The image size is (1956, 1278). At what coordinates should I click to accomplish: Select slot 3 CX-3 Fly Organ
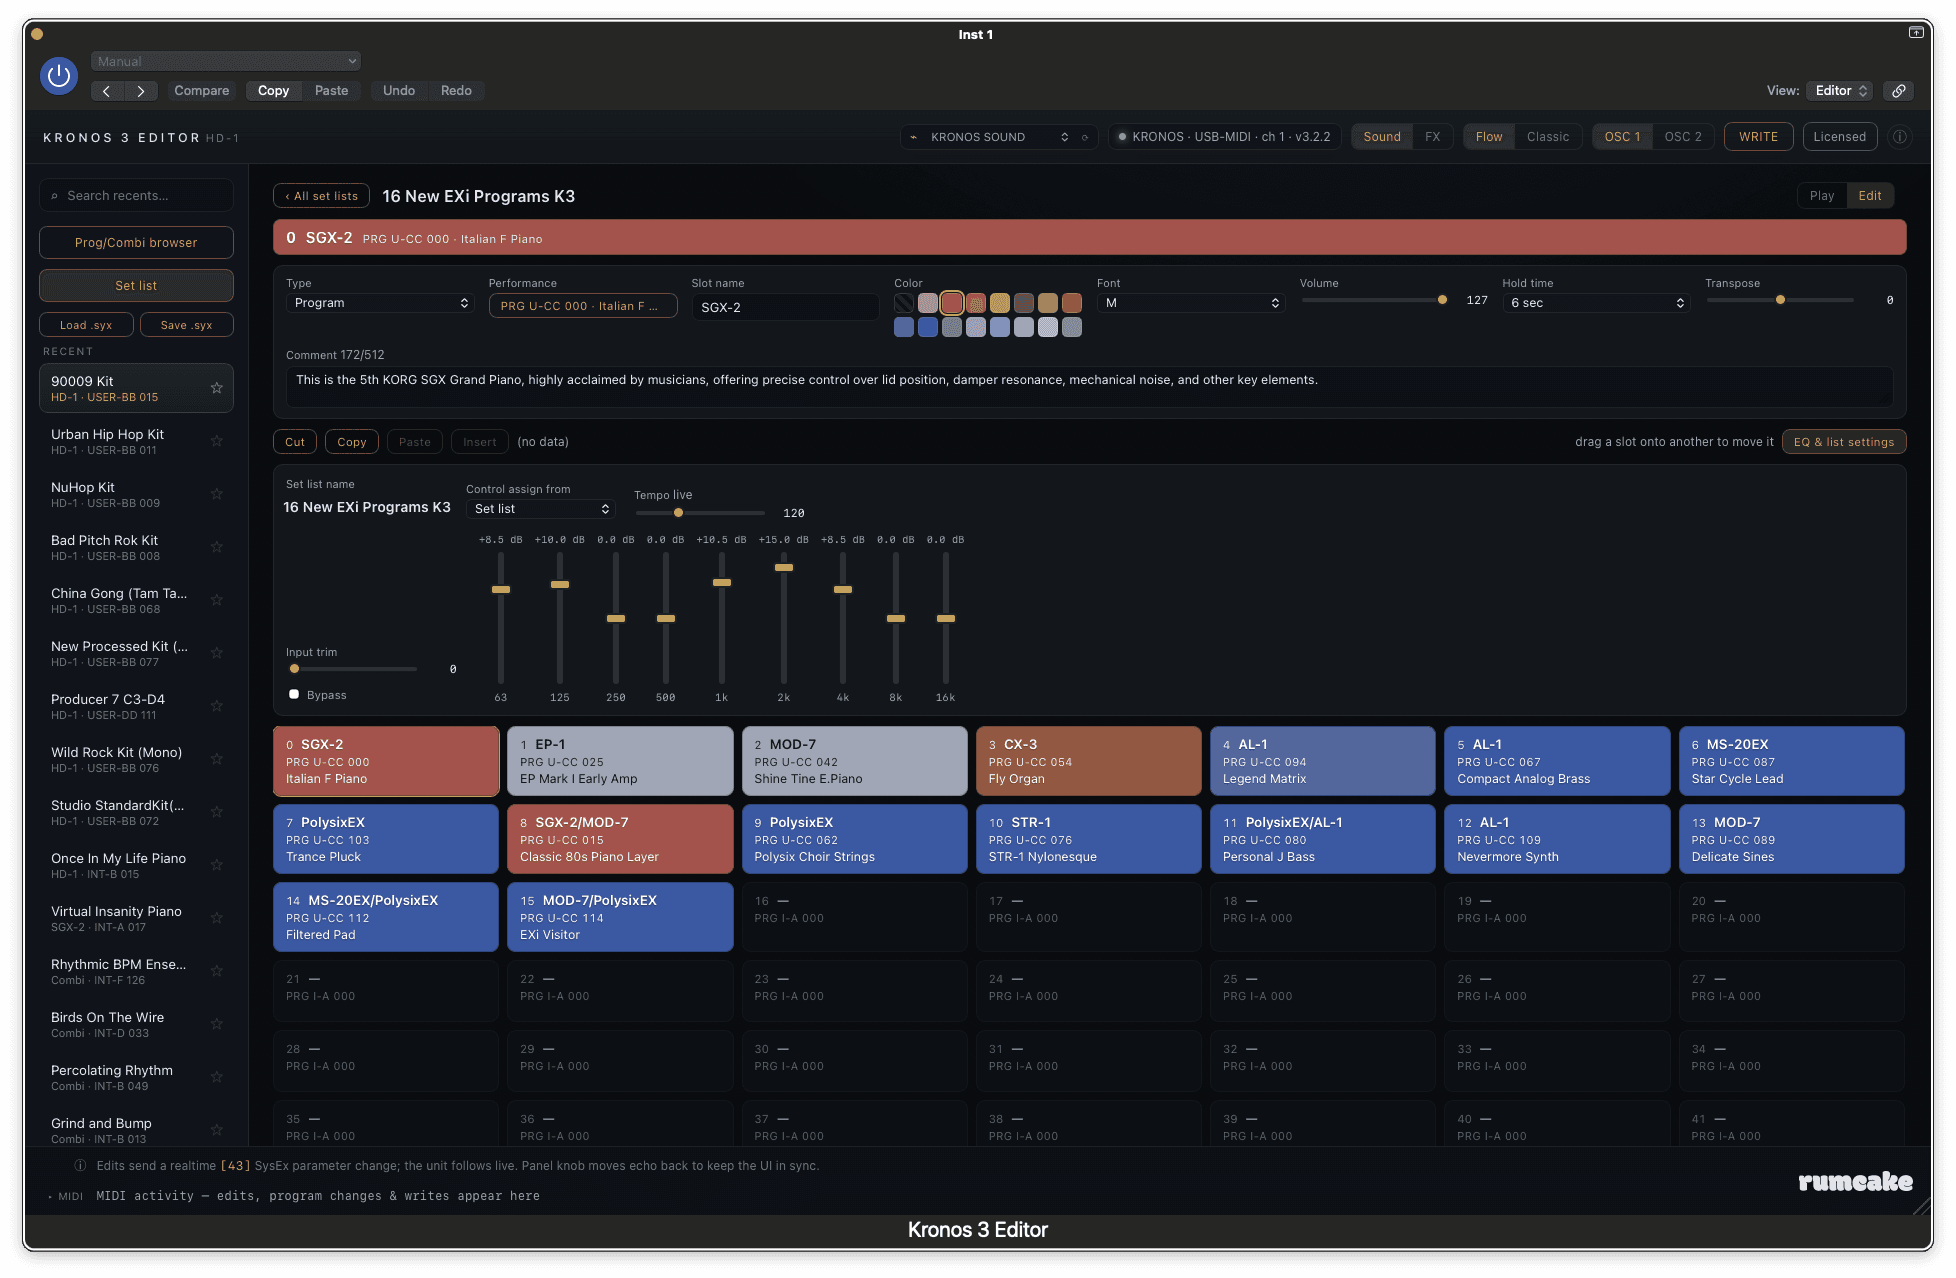[1088, 761]
